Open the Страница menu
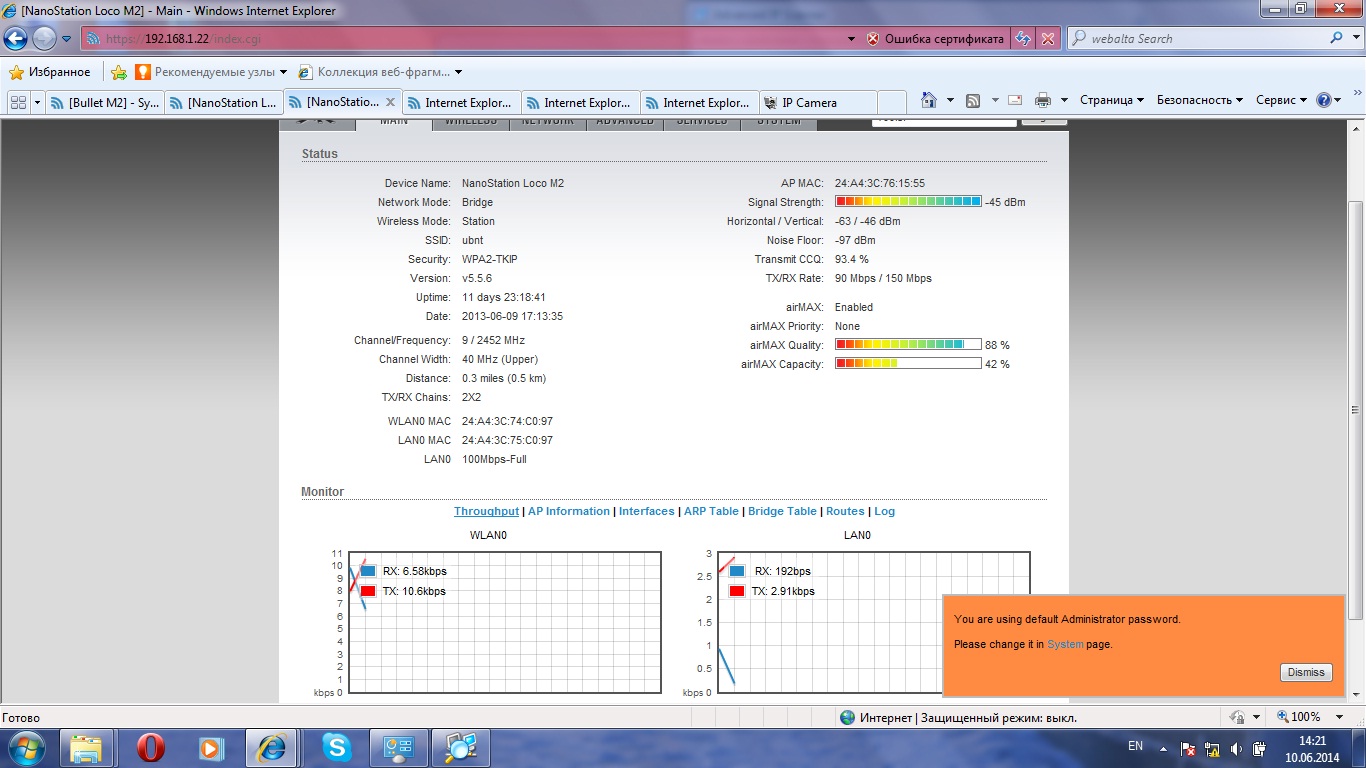 click(x=1112, y=100)
